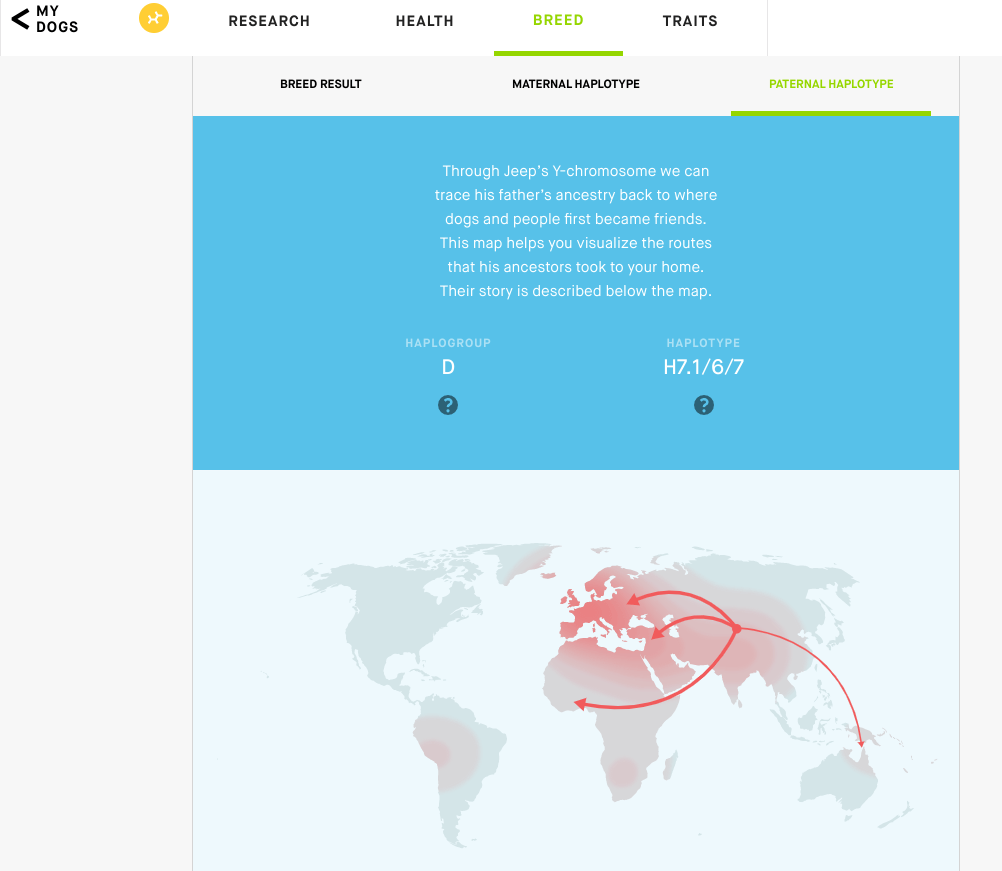Click the Y-chromosome description paragraph
This screenshot has height=871, width=1002.
coord(576,231)
